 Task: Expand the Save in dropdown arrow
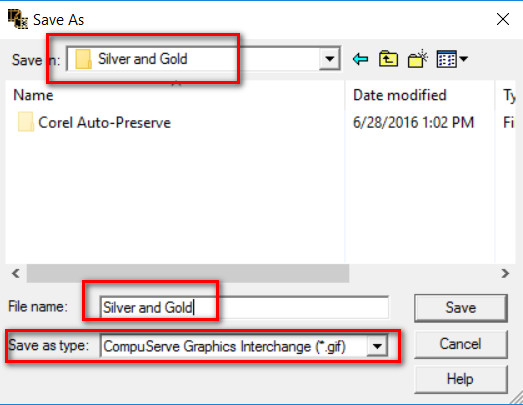[x=329, y=59]
